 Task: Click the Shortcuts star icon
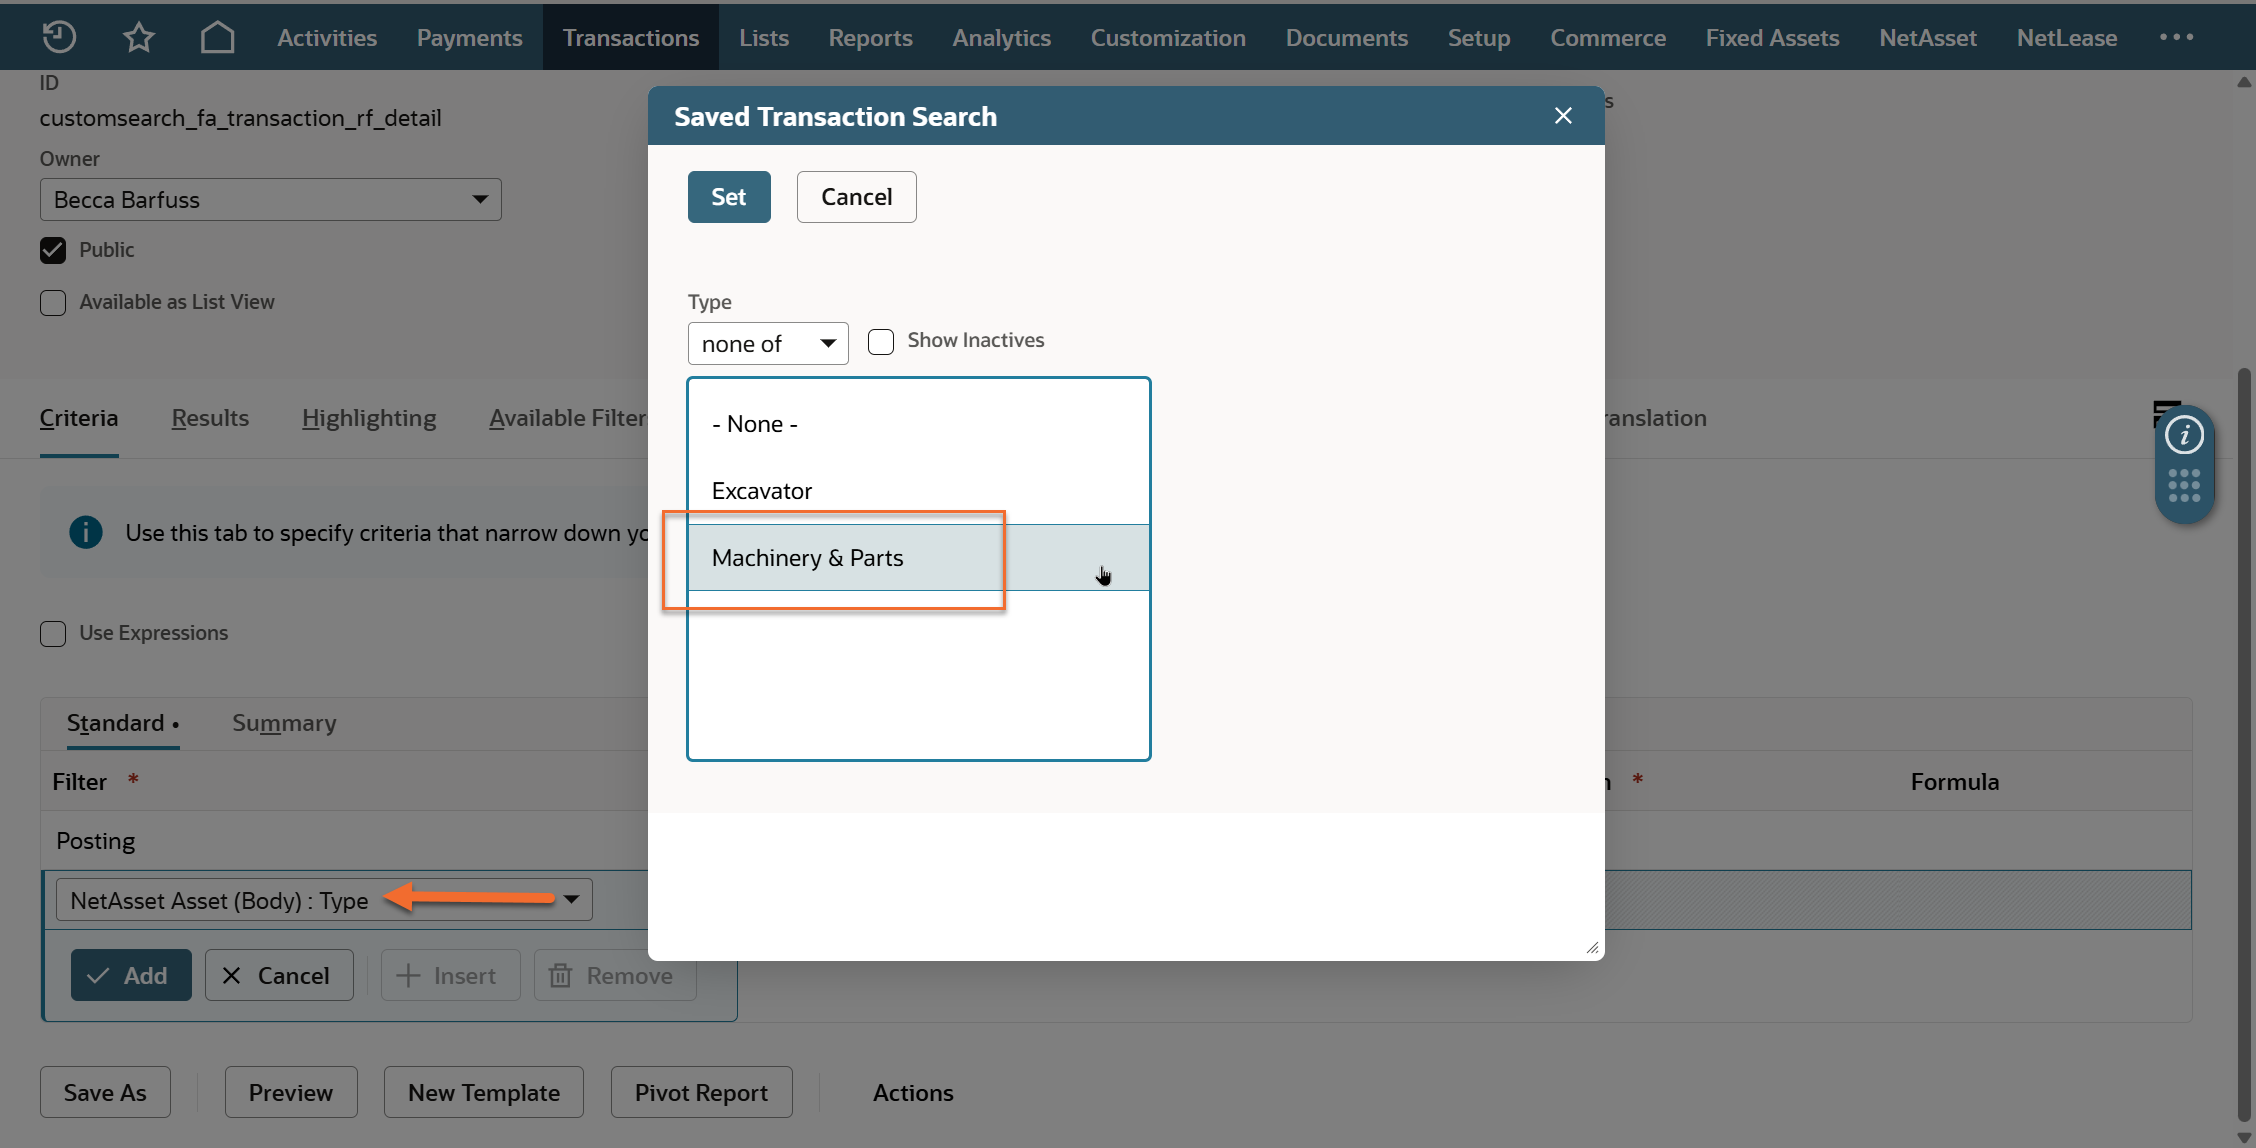(x=138, y=37)
